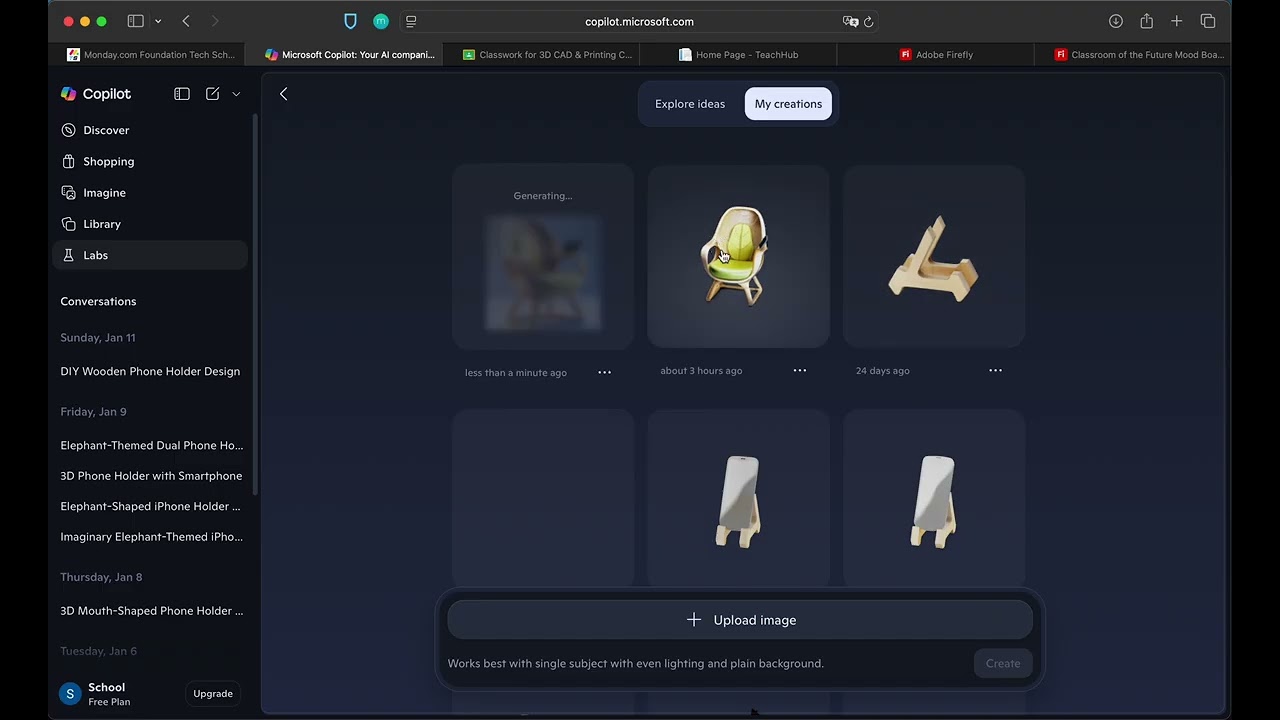Open the generating creation thumbnail
1280x720 pixels.
coord(543,256)
